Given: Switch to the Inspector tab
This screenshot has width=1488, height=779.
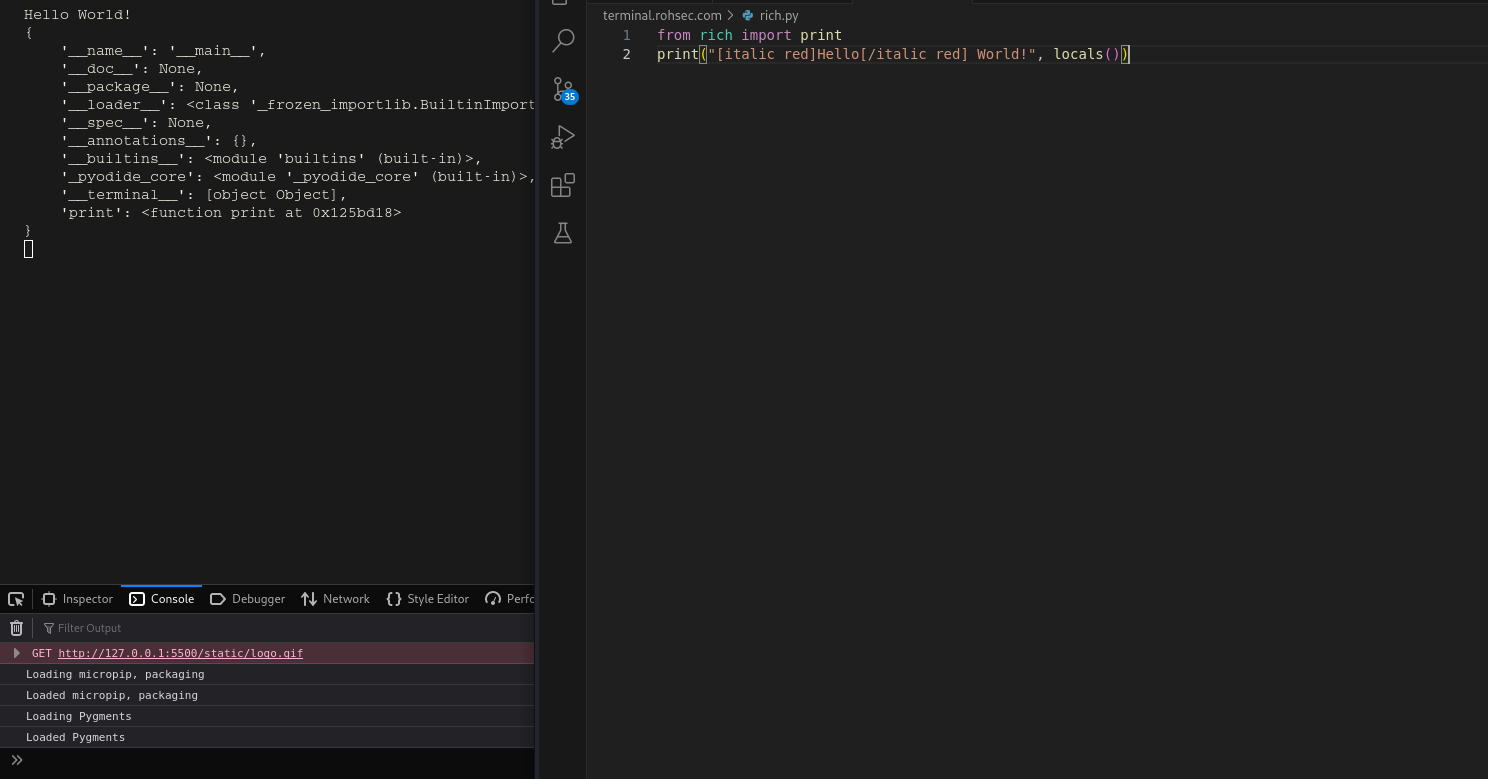Looking at the screenshot, I should [x=78, y=599].
